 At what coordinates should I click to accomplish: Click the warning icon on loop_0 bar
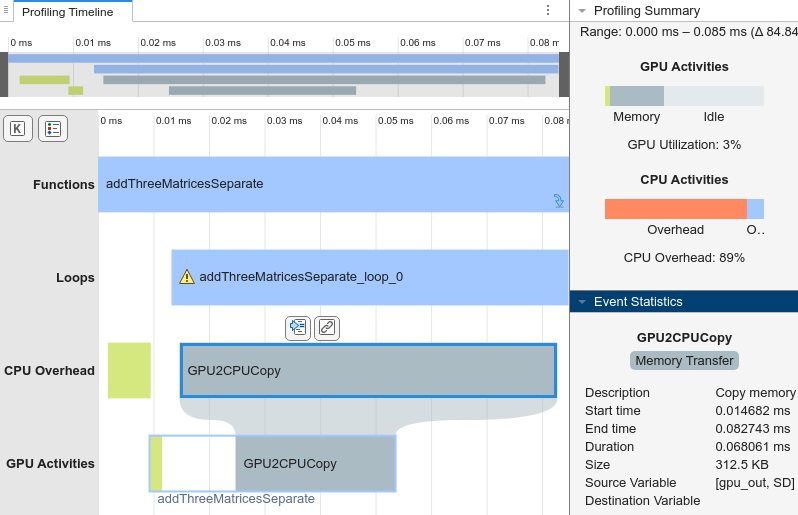coord(187,277)
